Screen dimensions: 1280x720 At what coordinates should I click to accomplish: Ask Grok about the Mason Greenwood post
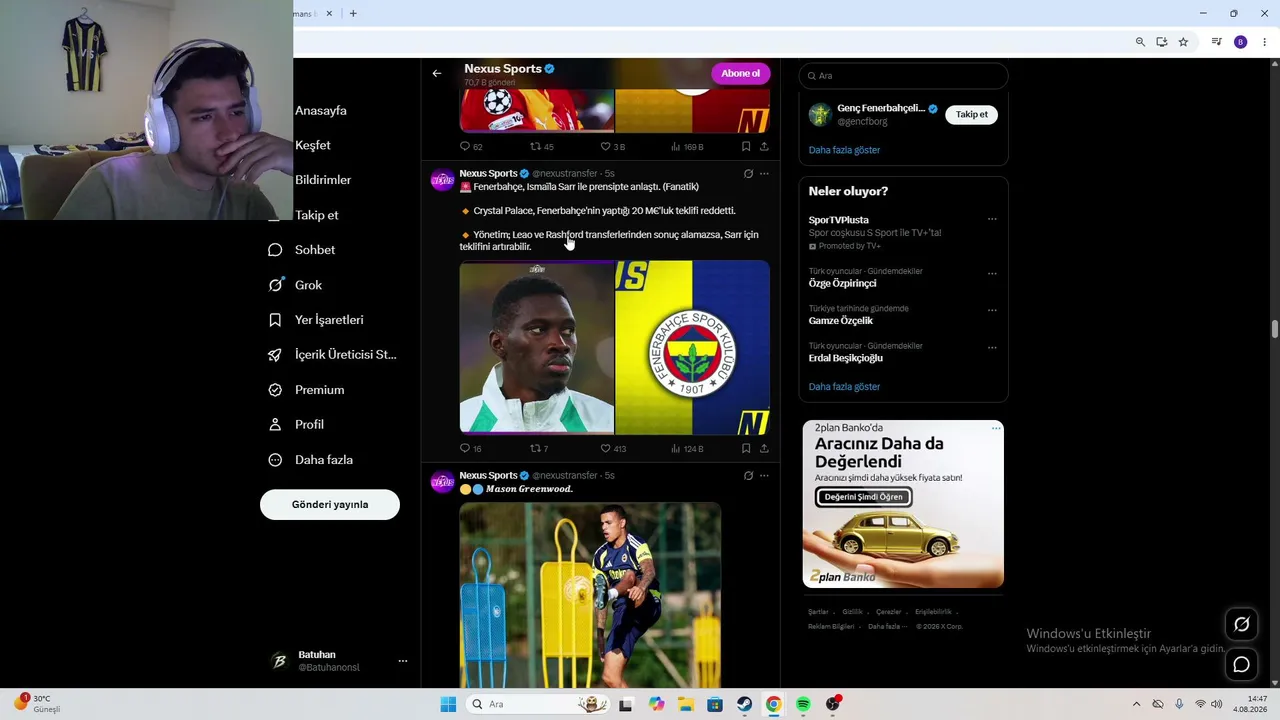click(x=748, y=475)
